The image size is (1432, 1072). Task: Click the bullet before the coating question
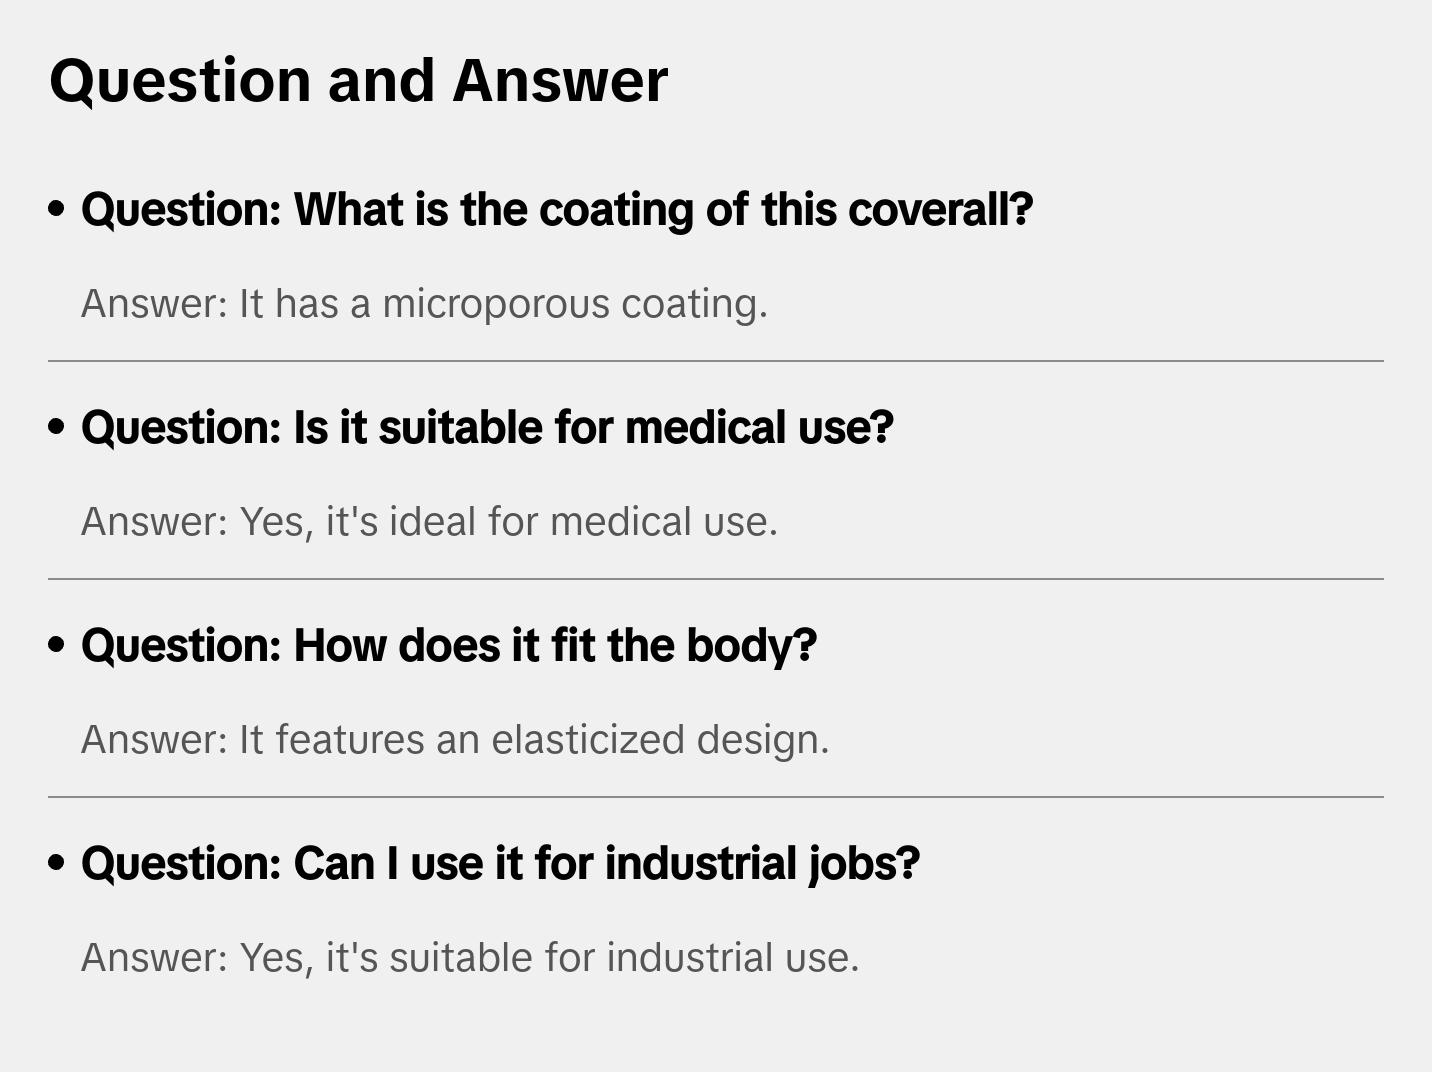[57, 210]
